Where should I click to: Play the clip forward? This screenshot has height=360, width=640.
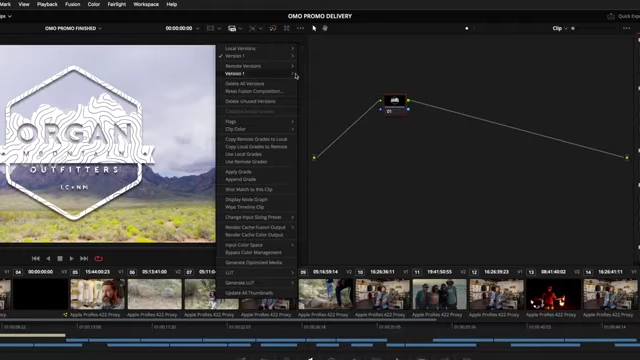point(71,259)
